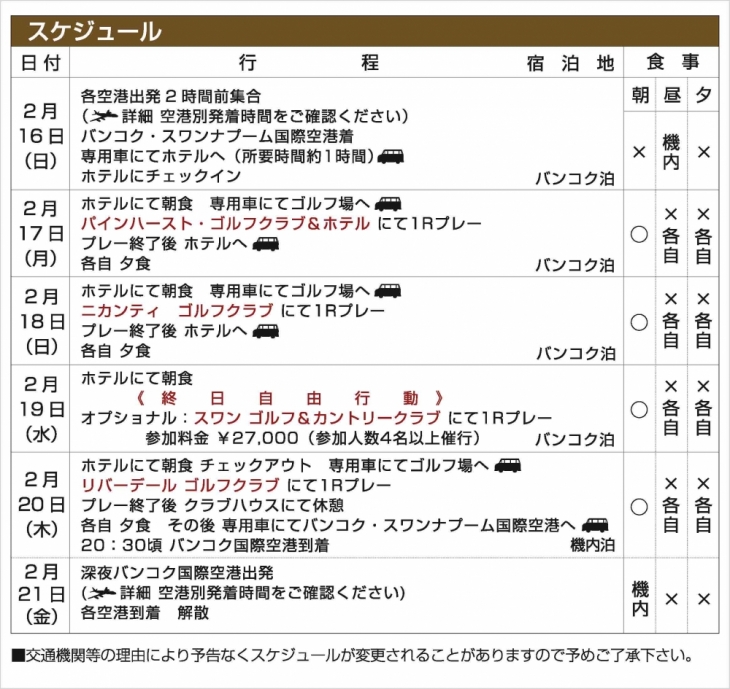Viewport: 730px width, 689px height.
Task: Click the van icon after ゴルフ場へ on Feb 18
Action: point(388,291)
